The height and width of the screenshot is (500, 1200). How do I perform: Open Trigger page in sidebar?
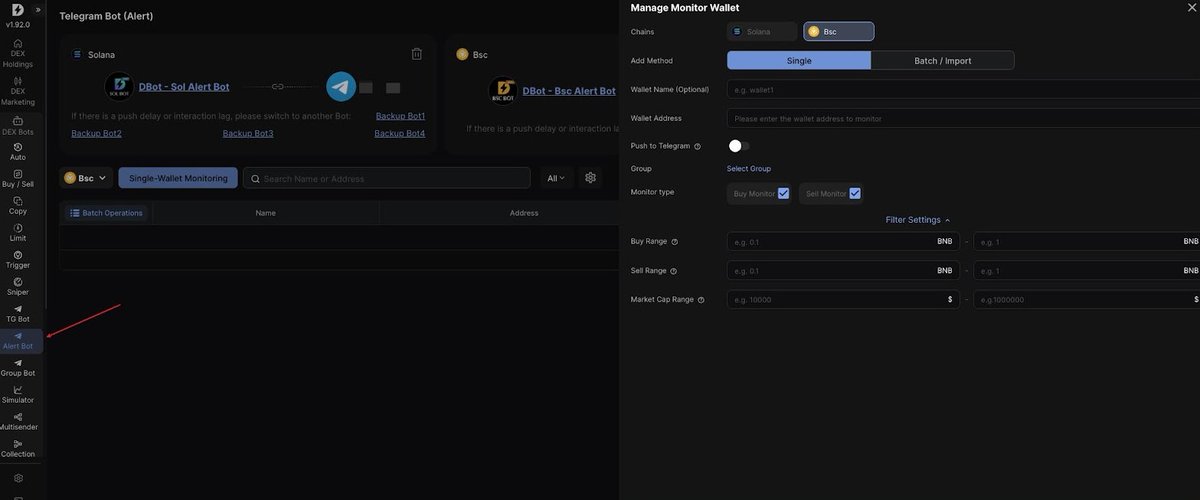tap(18, 260)
